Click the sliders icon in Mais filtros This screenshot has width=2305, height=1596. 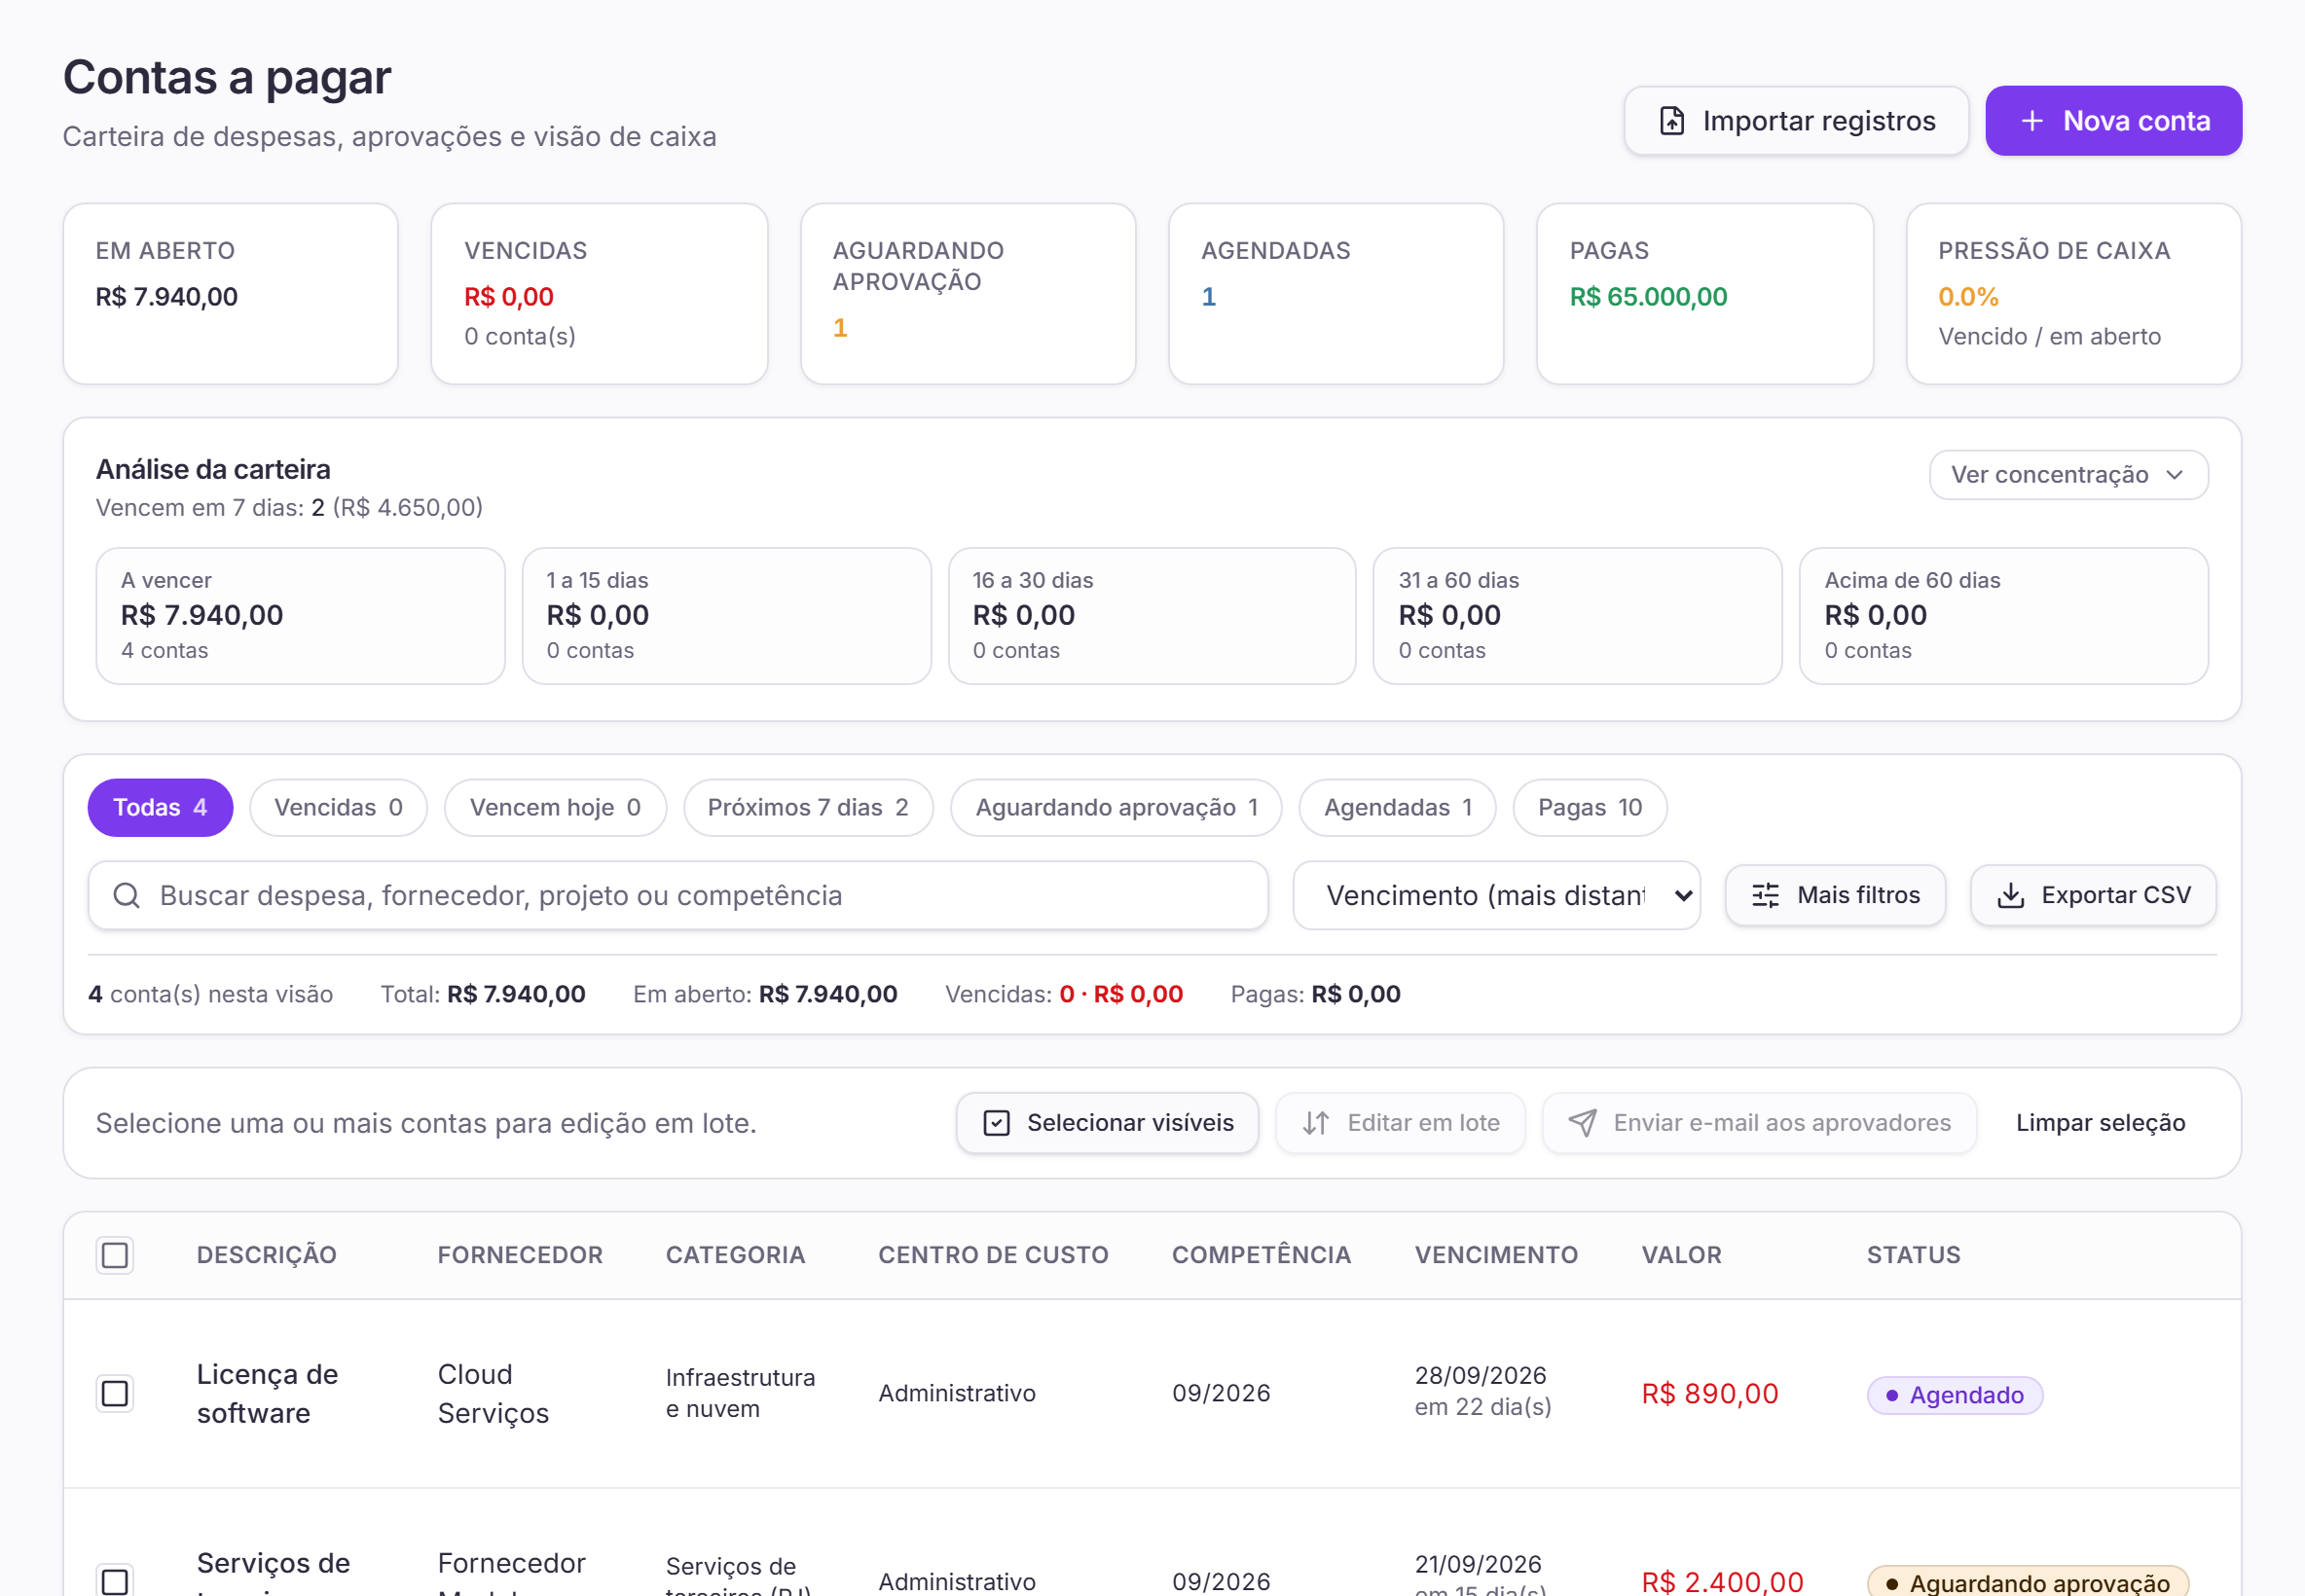(x=1765, y=895)
